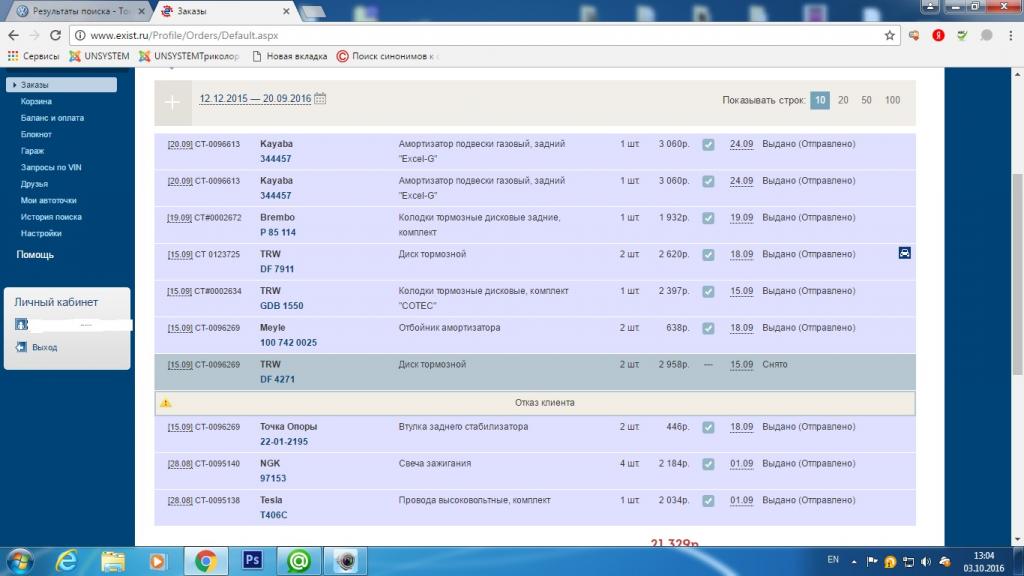This screenshot has width=1024, height=576.
Task: Show 50 rows per page
Action: 866,100
